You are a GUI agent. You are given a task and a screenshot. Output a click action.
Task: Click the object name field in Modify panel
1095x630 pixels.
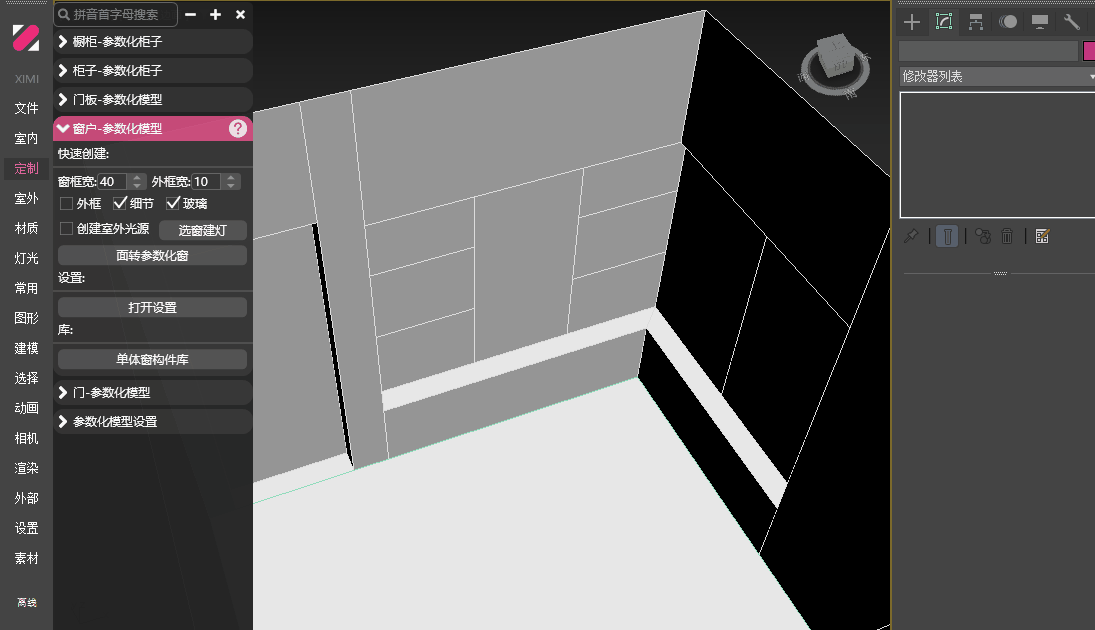[x=989, y=51]
